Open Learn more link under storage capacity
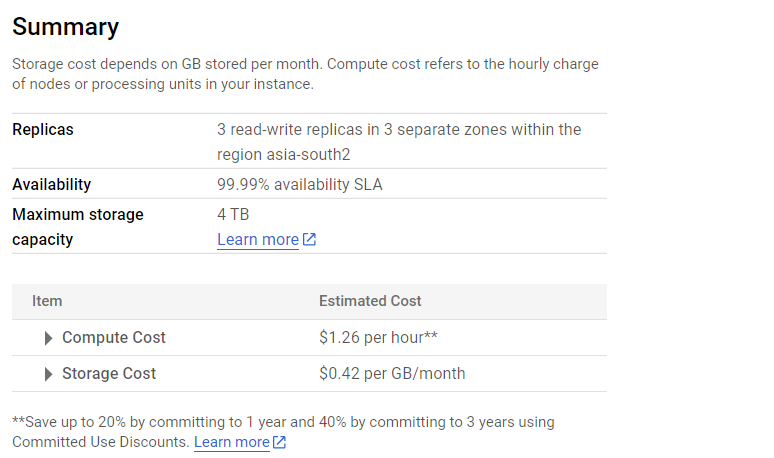The height and width of the screenshot is (458, 774). 258,240
